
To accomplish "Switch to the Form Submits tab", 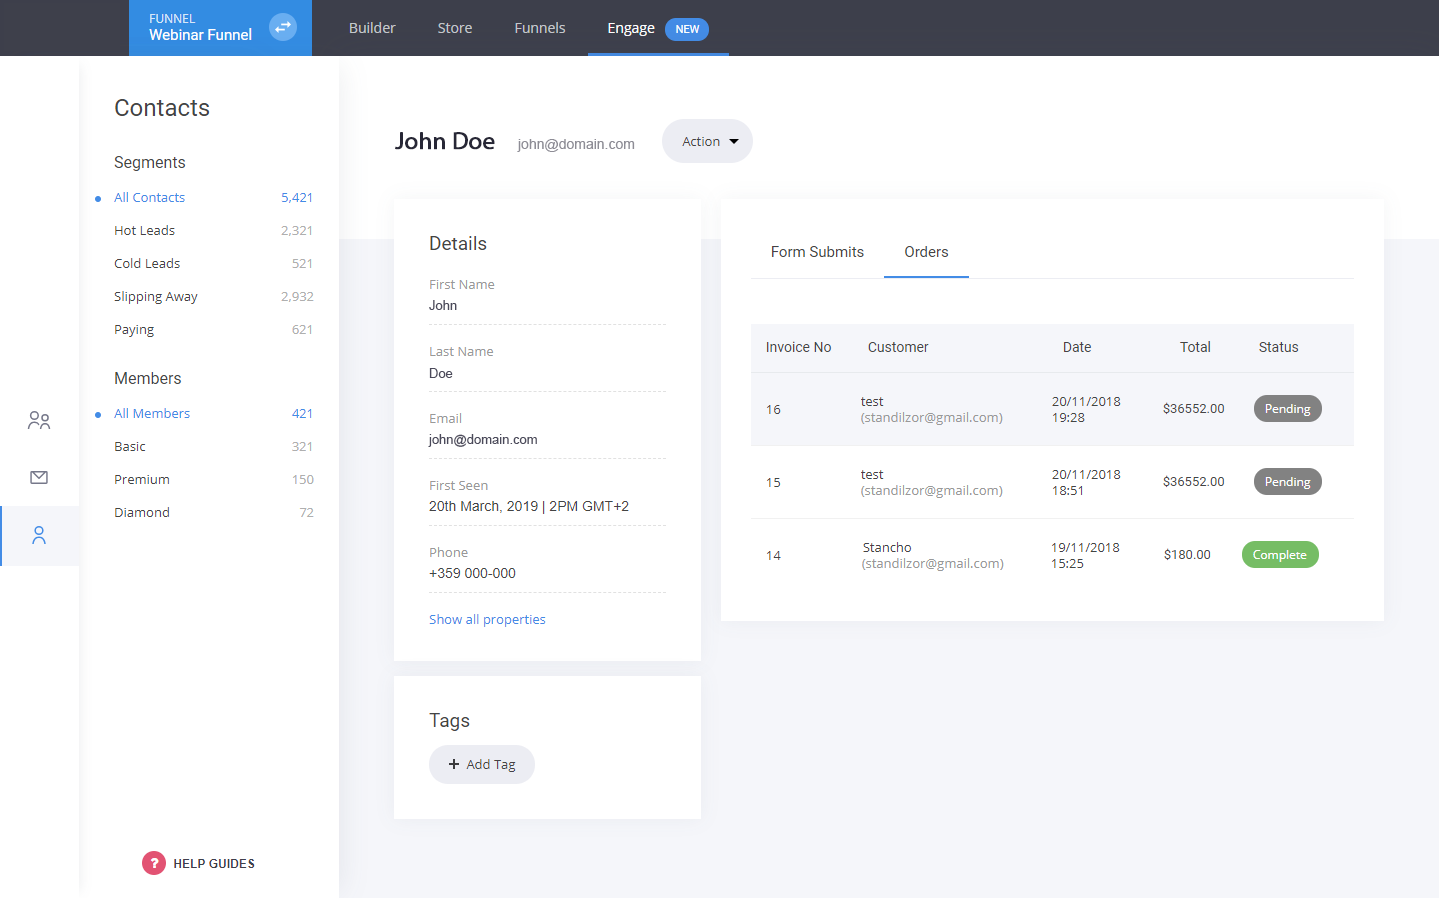I will pyautogui.click(x=817, y=252).
